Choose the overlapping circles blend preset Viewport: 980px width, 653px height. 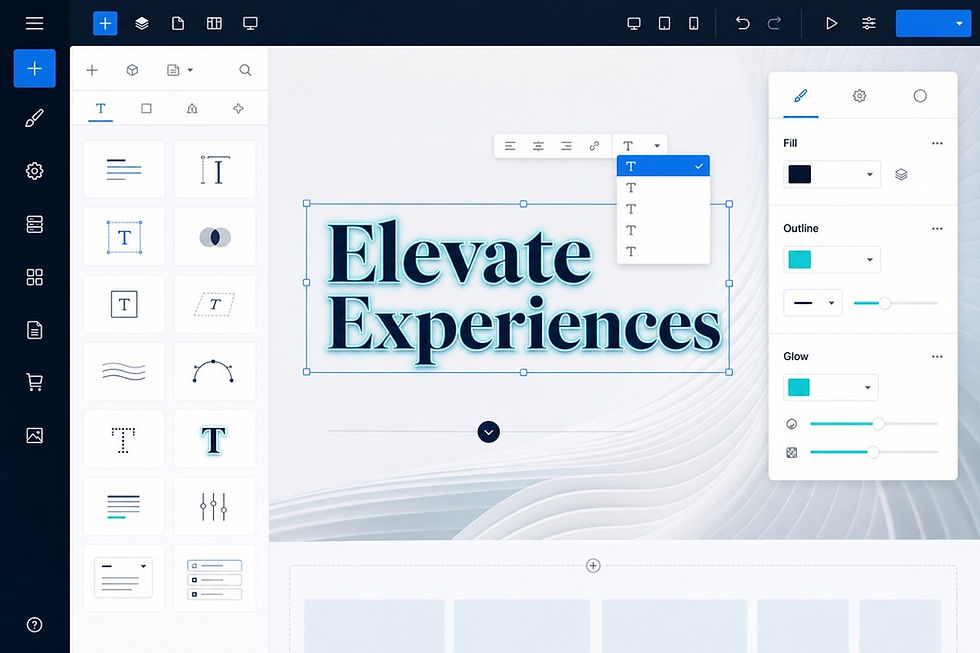pos(215,237)
